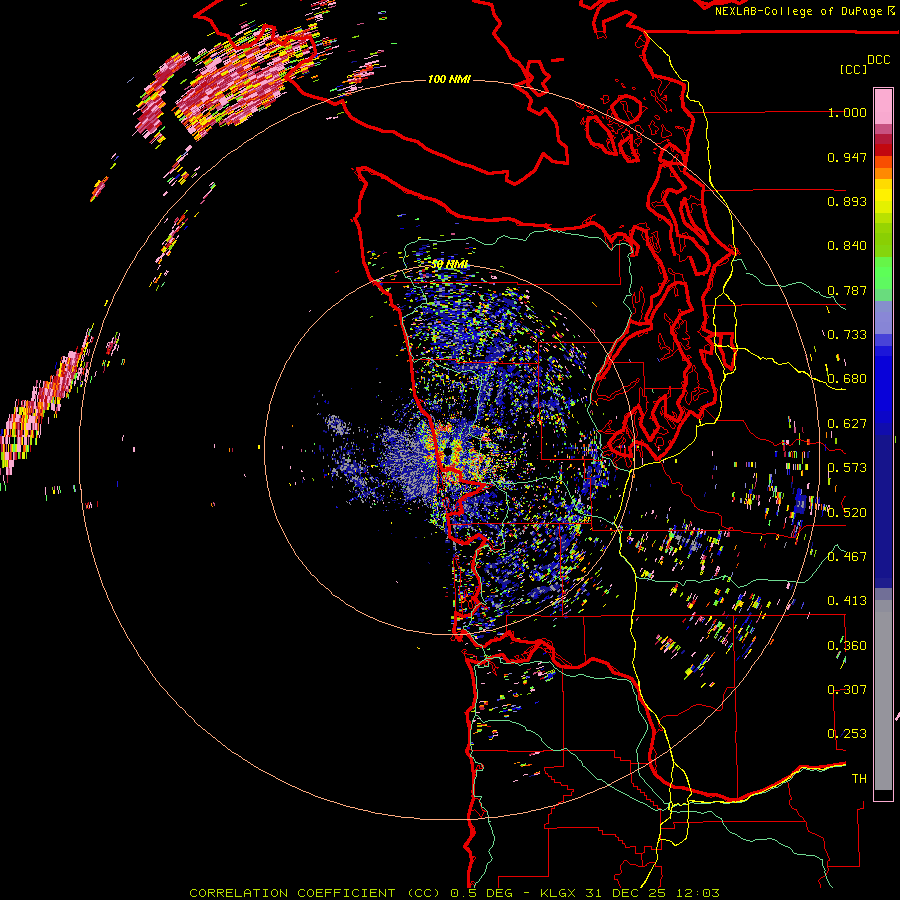900x900 pixels.
Task: Click the 100 NMI range ring label
Action: tap(449, 79)
